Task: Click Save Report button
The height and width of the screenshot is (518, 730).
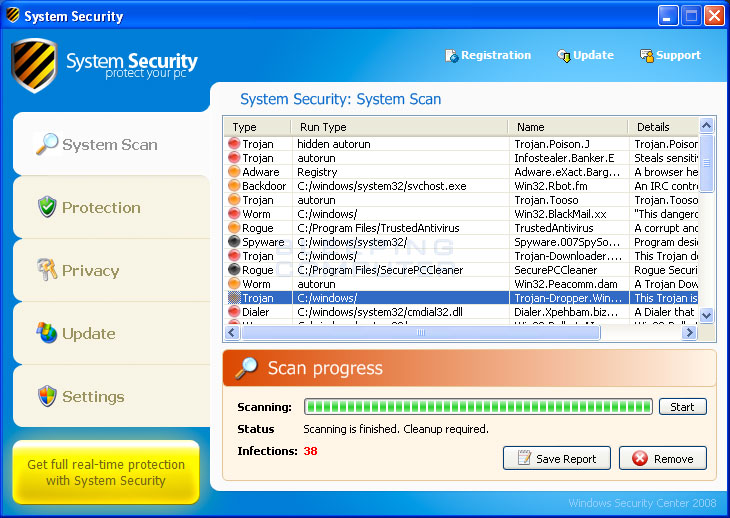Action: point(557,458)
